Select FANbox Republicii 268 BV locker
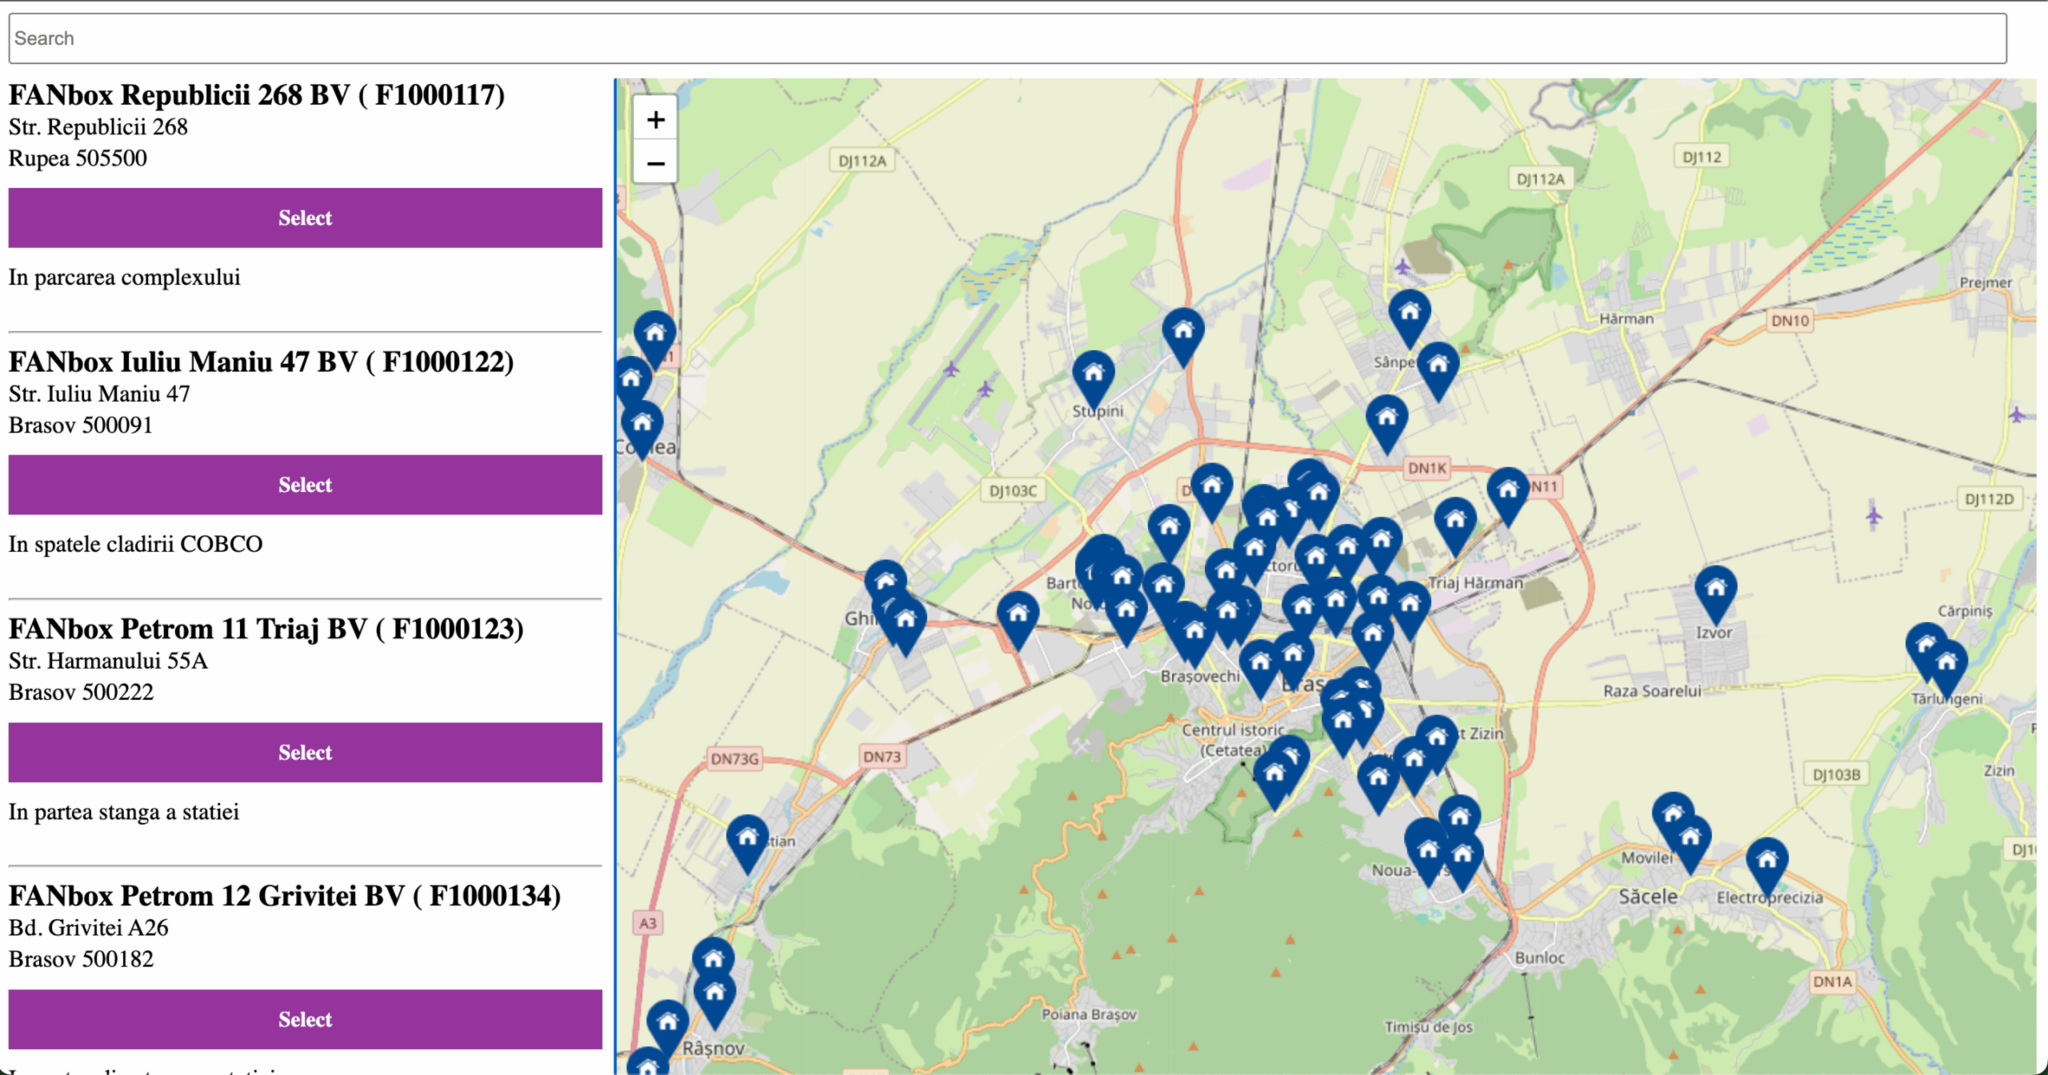This screenshot has height=1075, width=2048. pyautogui.click(x=305, y=218)
